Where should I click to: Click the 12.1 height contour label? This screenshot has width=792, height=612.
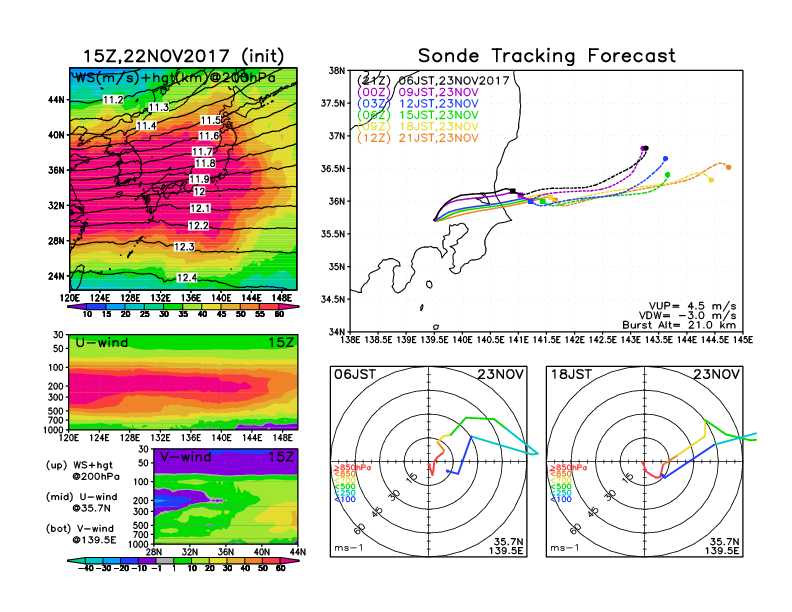(200, 208)
